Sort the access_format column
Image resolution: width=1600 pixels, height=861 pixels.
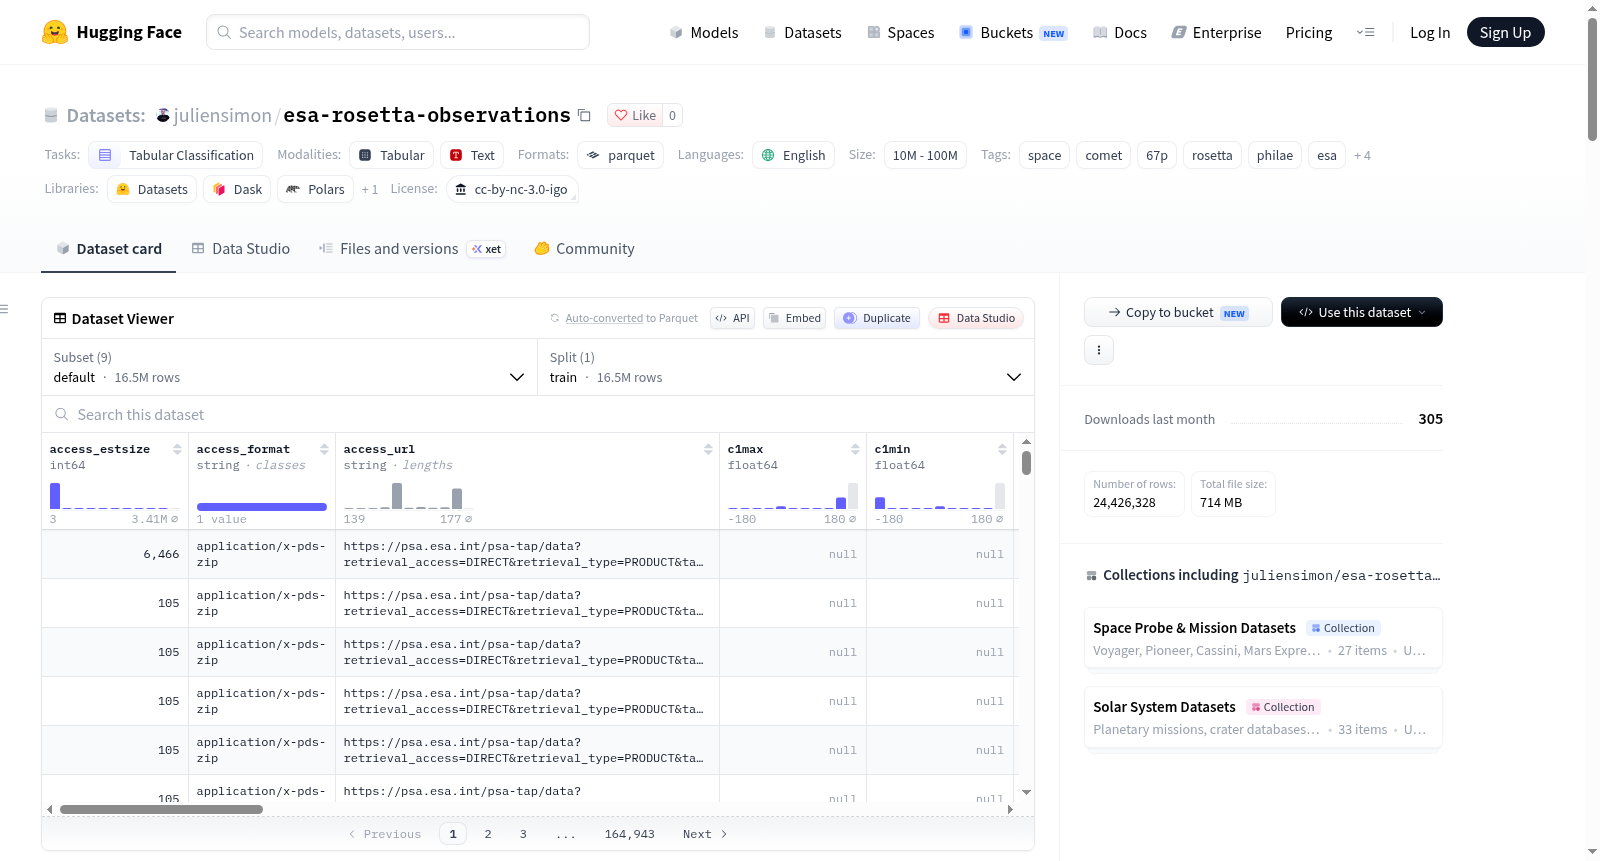click(324, 450)
